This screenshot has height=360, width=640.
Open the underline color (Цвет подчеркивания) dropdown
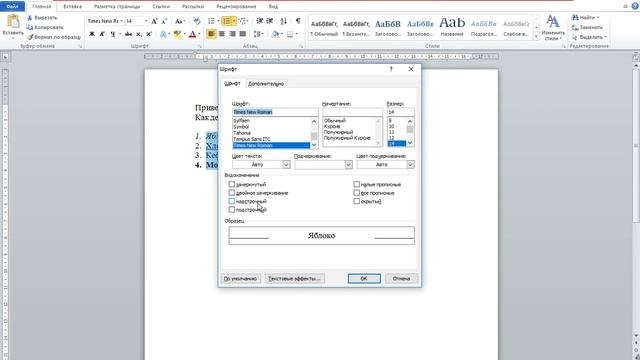pos(410,164)
